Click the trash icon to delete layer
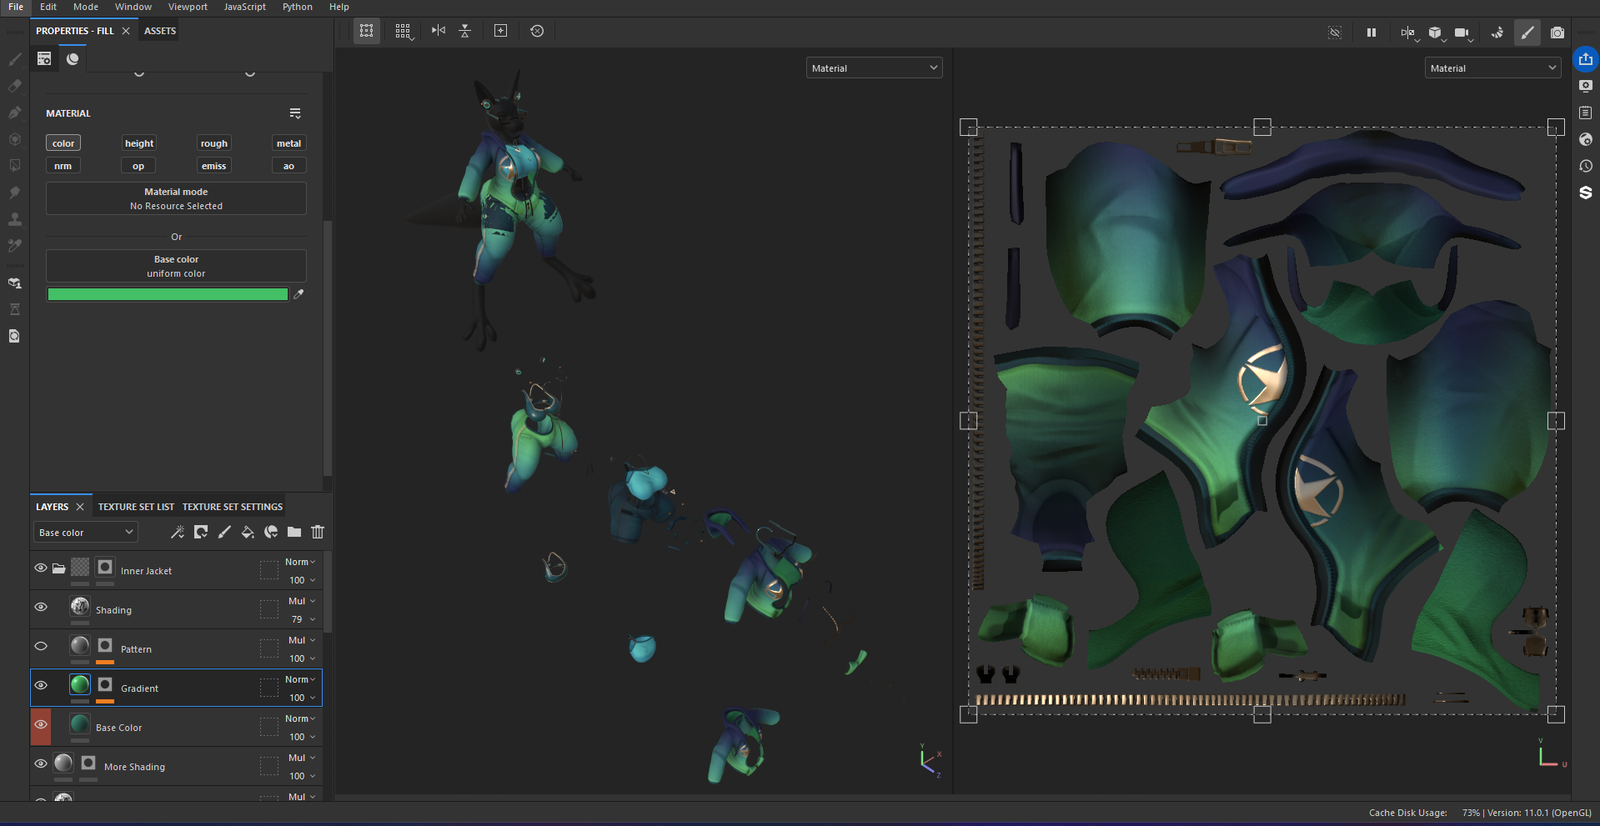This screenshot has width=1600, height=826. coord(318,532)
